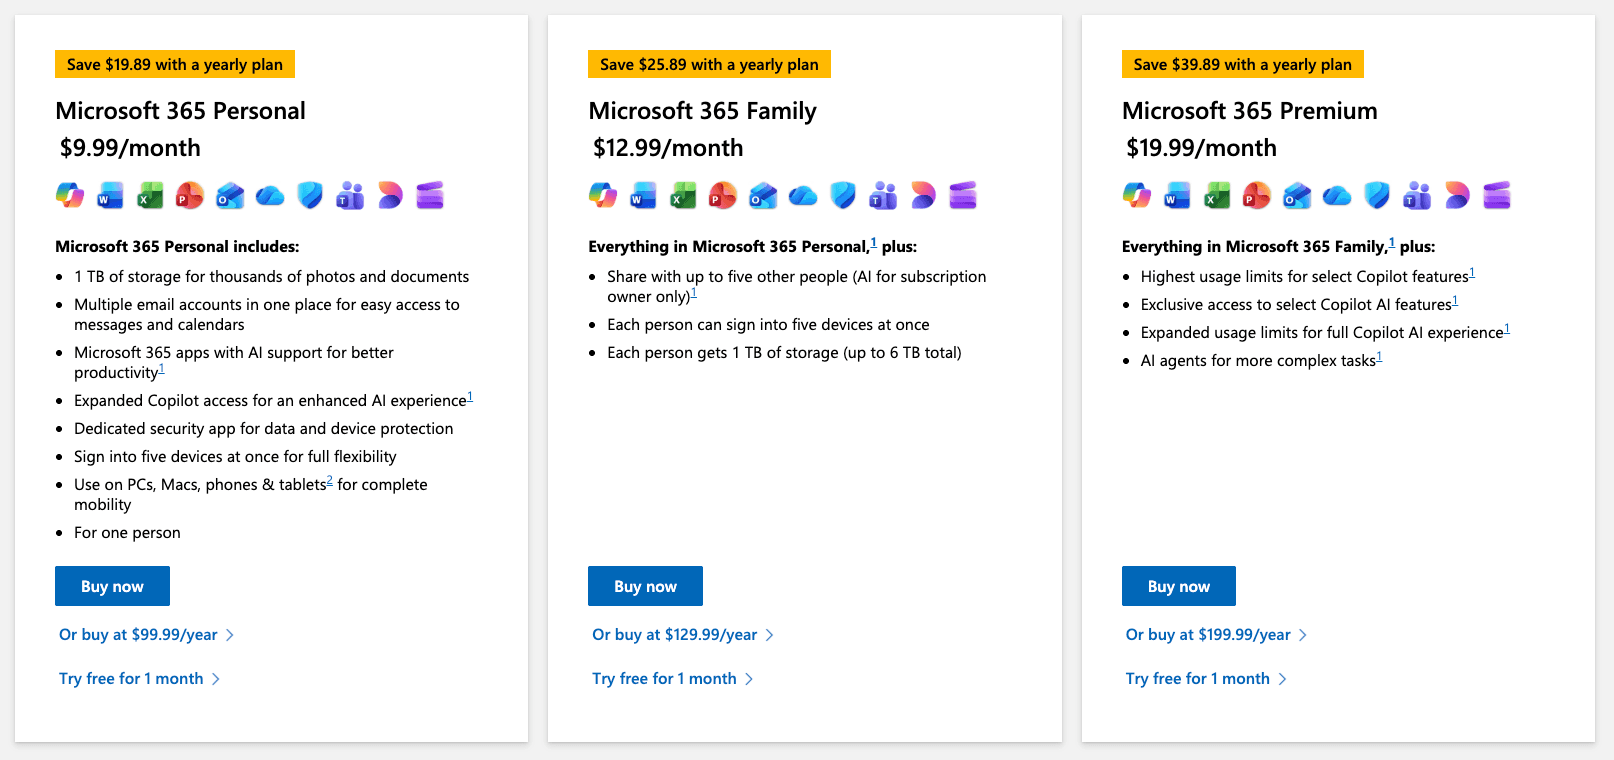Start the Premium plan free one-month trial

(x=1198, y=679)
